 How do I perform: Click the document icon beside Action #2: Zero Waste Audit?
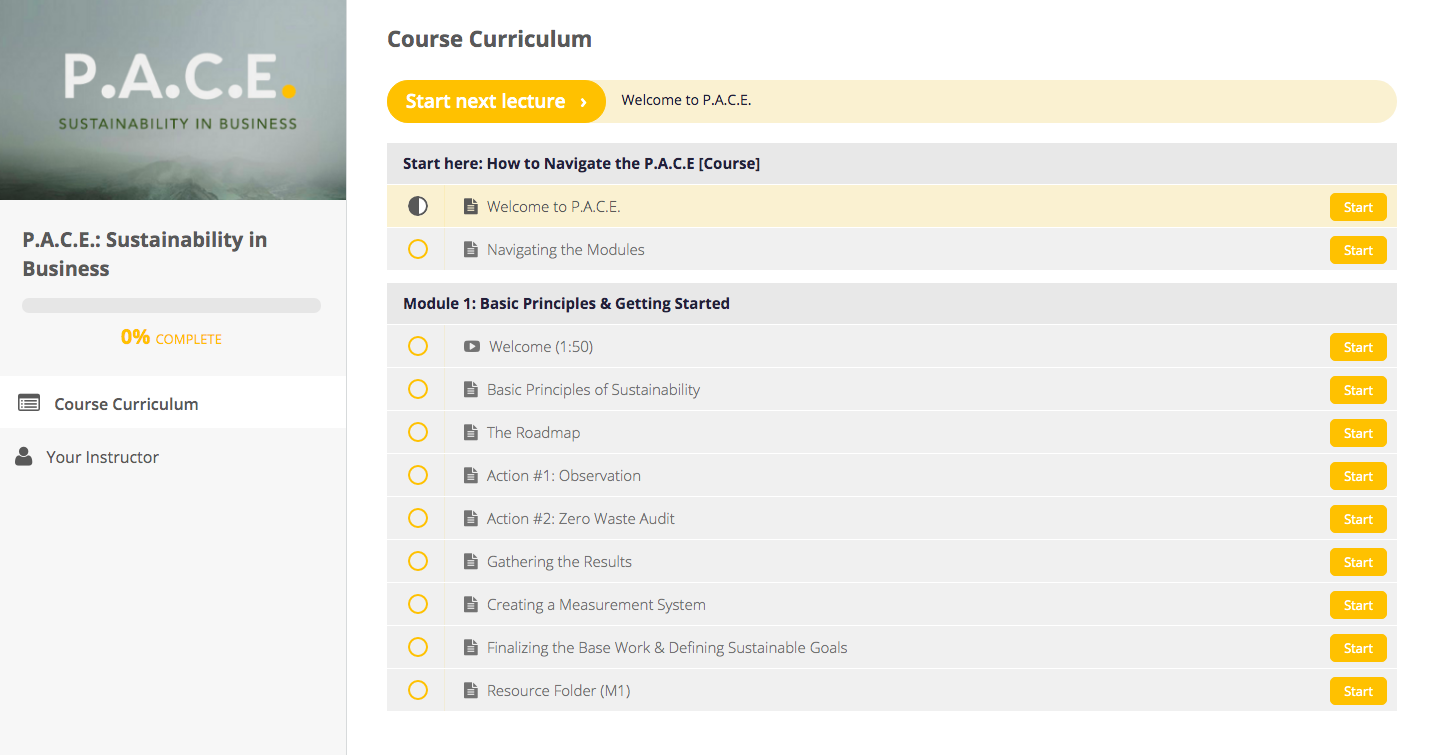471,519
